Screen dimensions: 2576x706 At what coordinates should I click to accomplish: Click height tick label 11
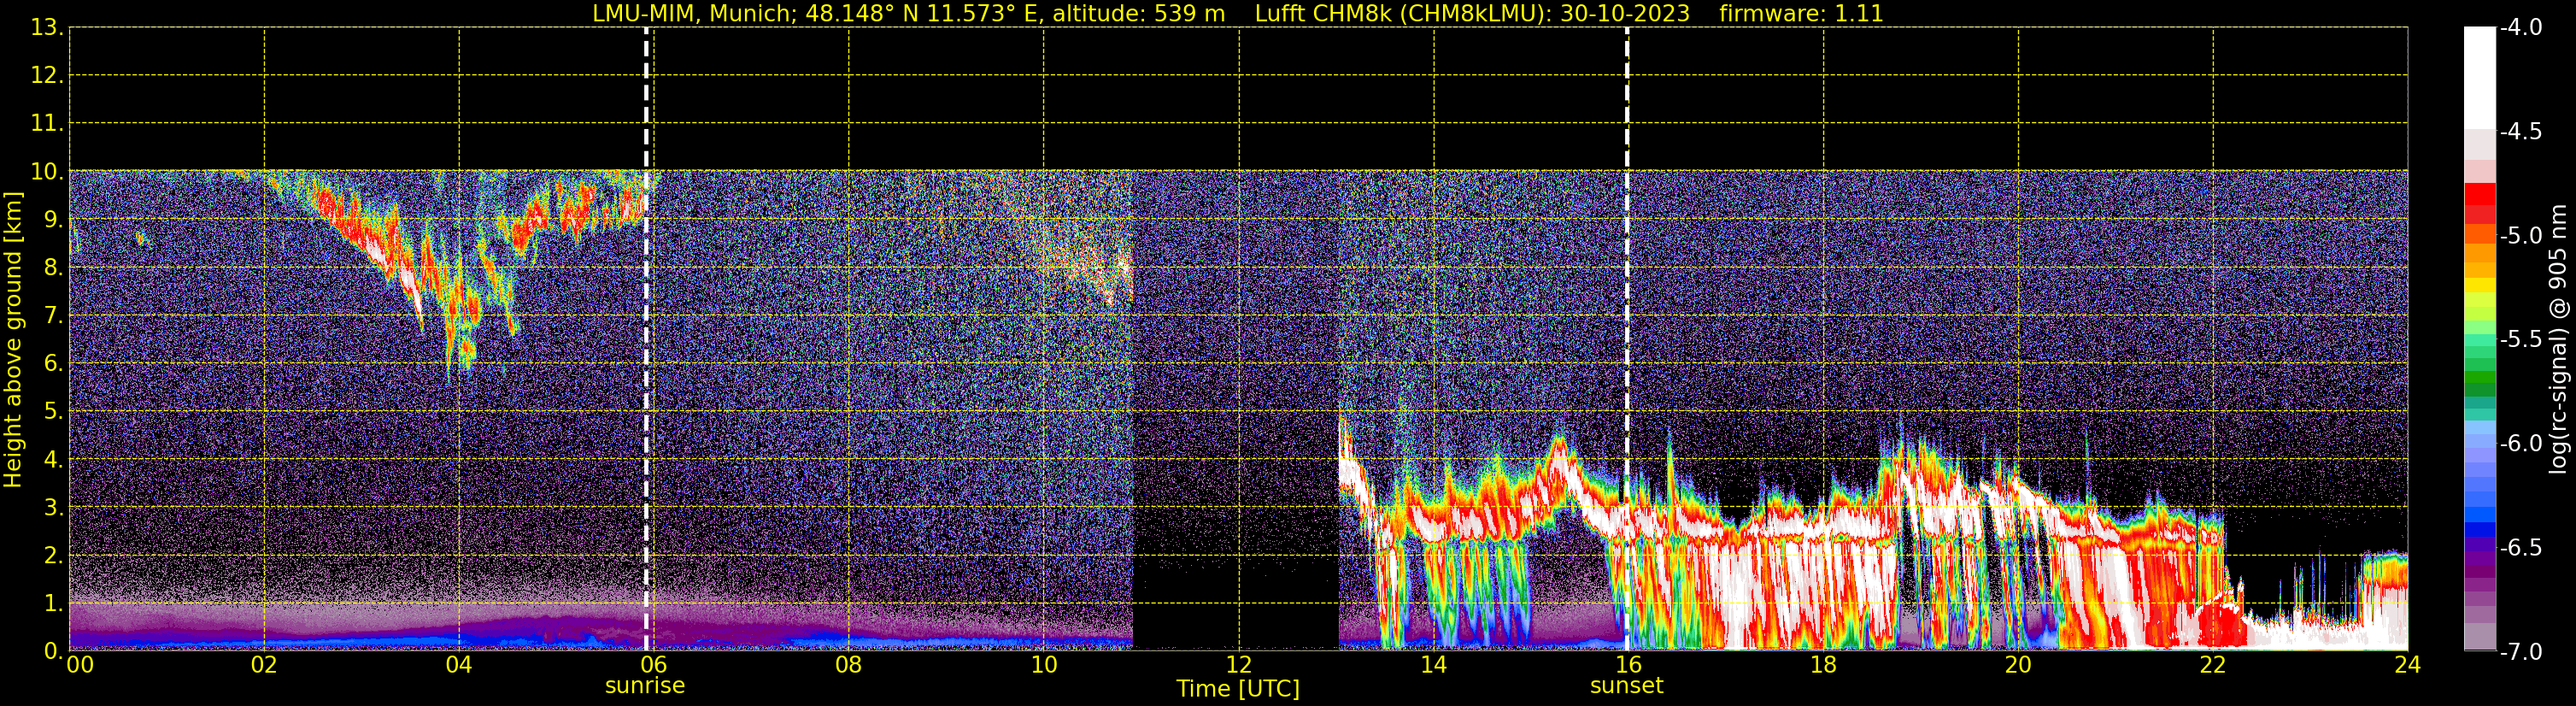coord(46,124)
